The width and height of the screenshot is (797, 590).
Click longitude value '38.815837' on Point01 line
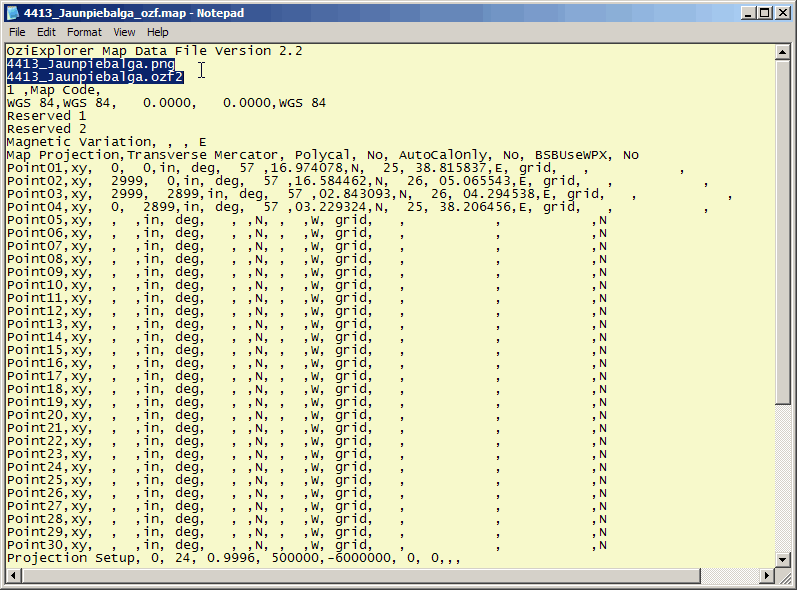pos(450,168)
